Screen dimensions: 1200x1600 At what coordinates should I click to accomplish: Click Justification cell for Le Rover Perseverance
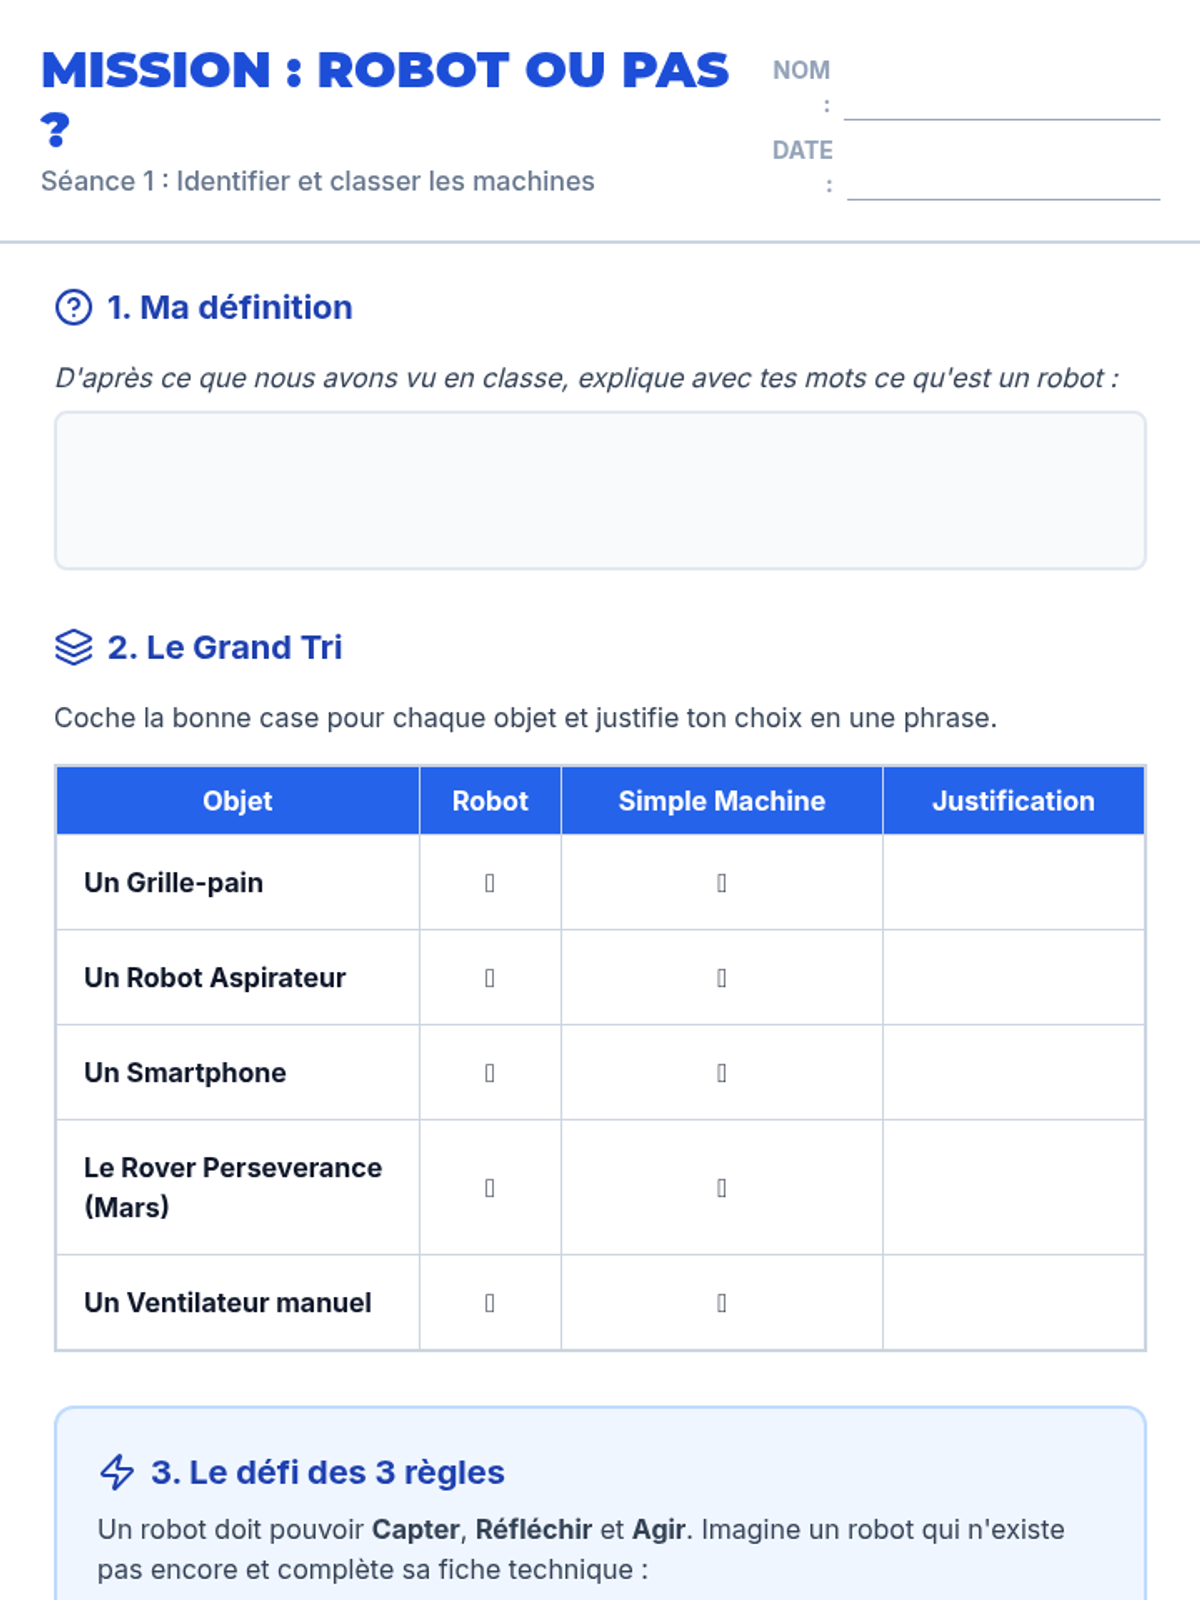(x=1014, y=1187)
